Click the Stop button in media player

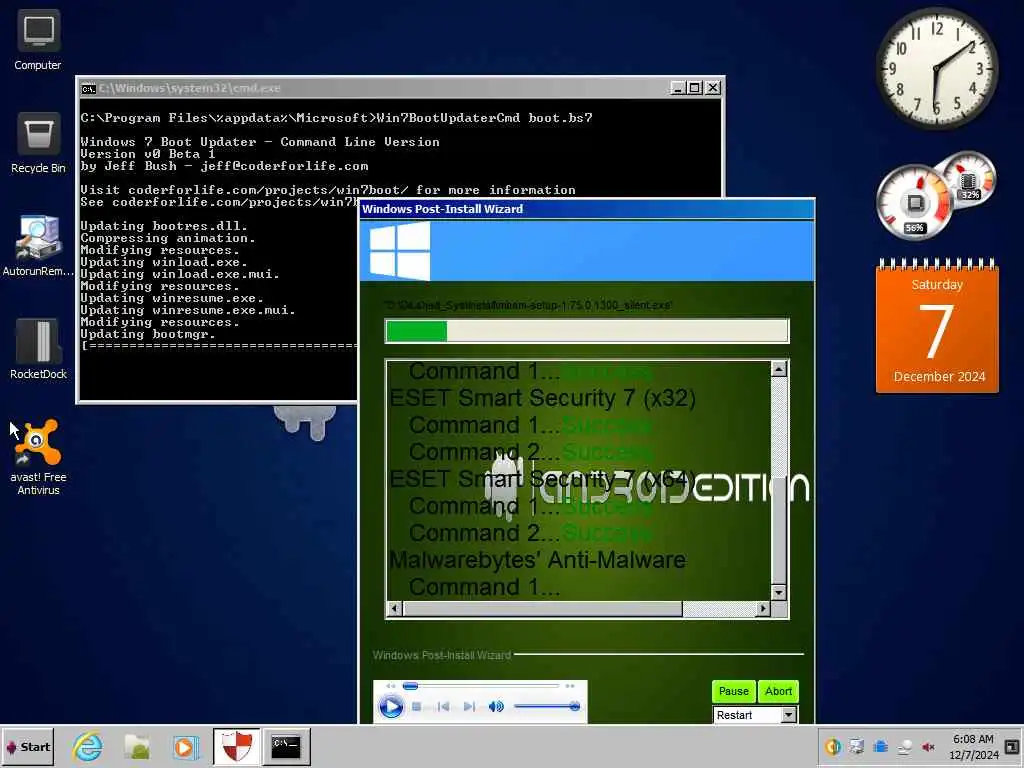coord(417,707)
